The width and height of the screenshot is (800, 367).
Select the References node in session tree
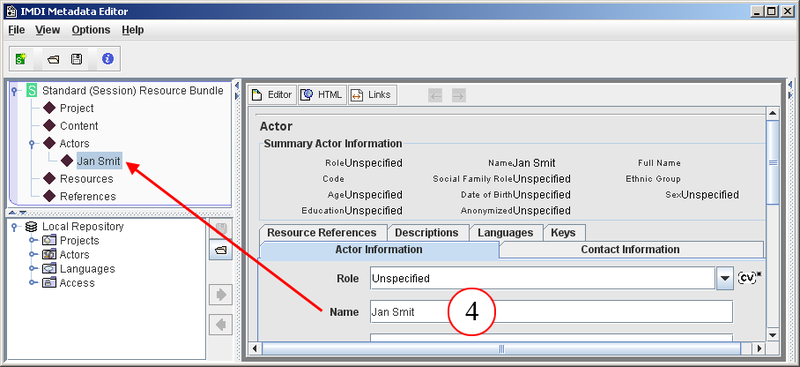point(88,197)
